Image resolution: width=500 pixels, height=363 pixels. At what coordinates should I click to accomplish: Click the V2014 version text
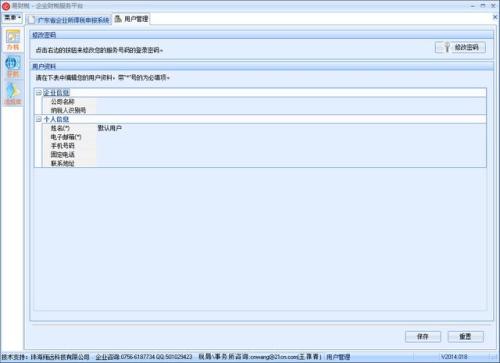tap(454, 357)
